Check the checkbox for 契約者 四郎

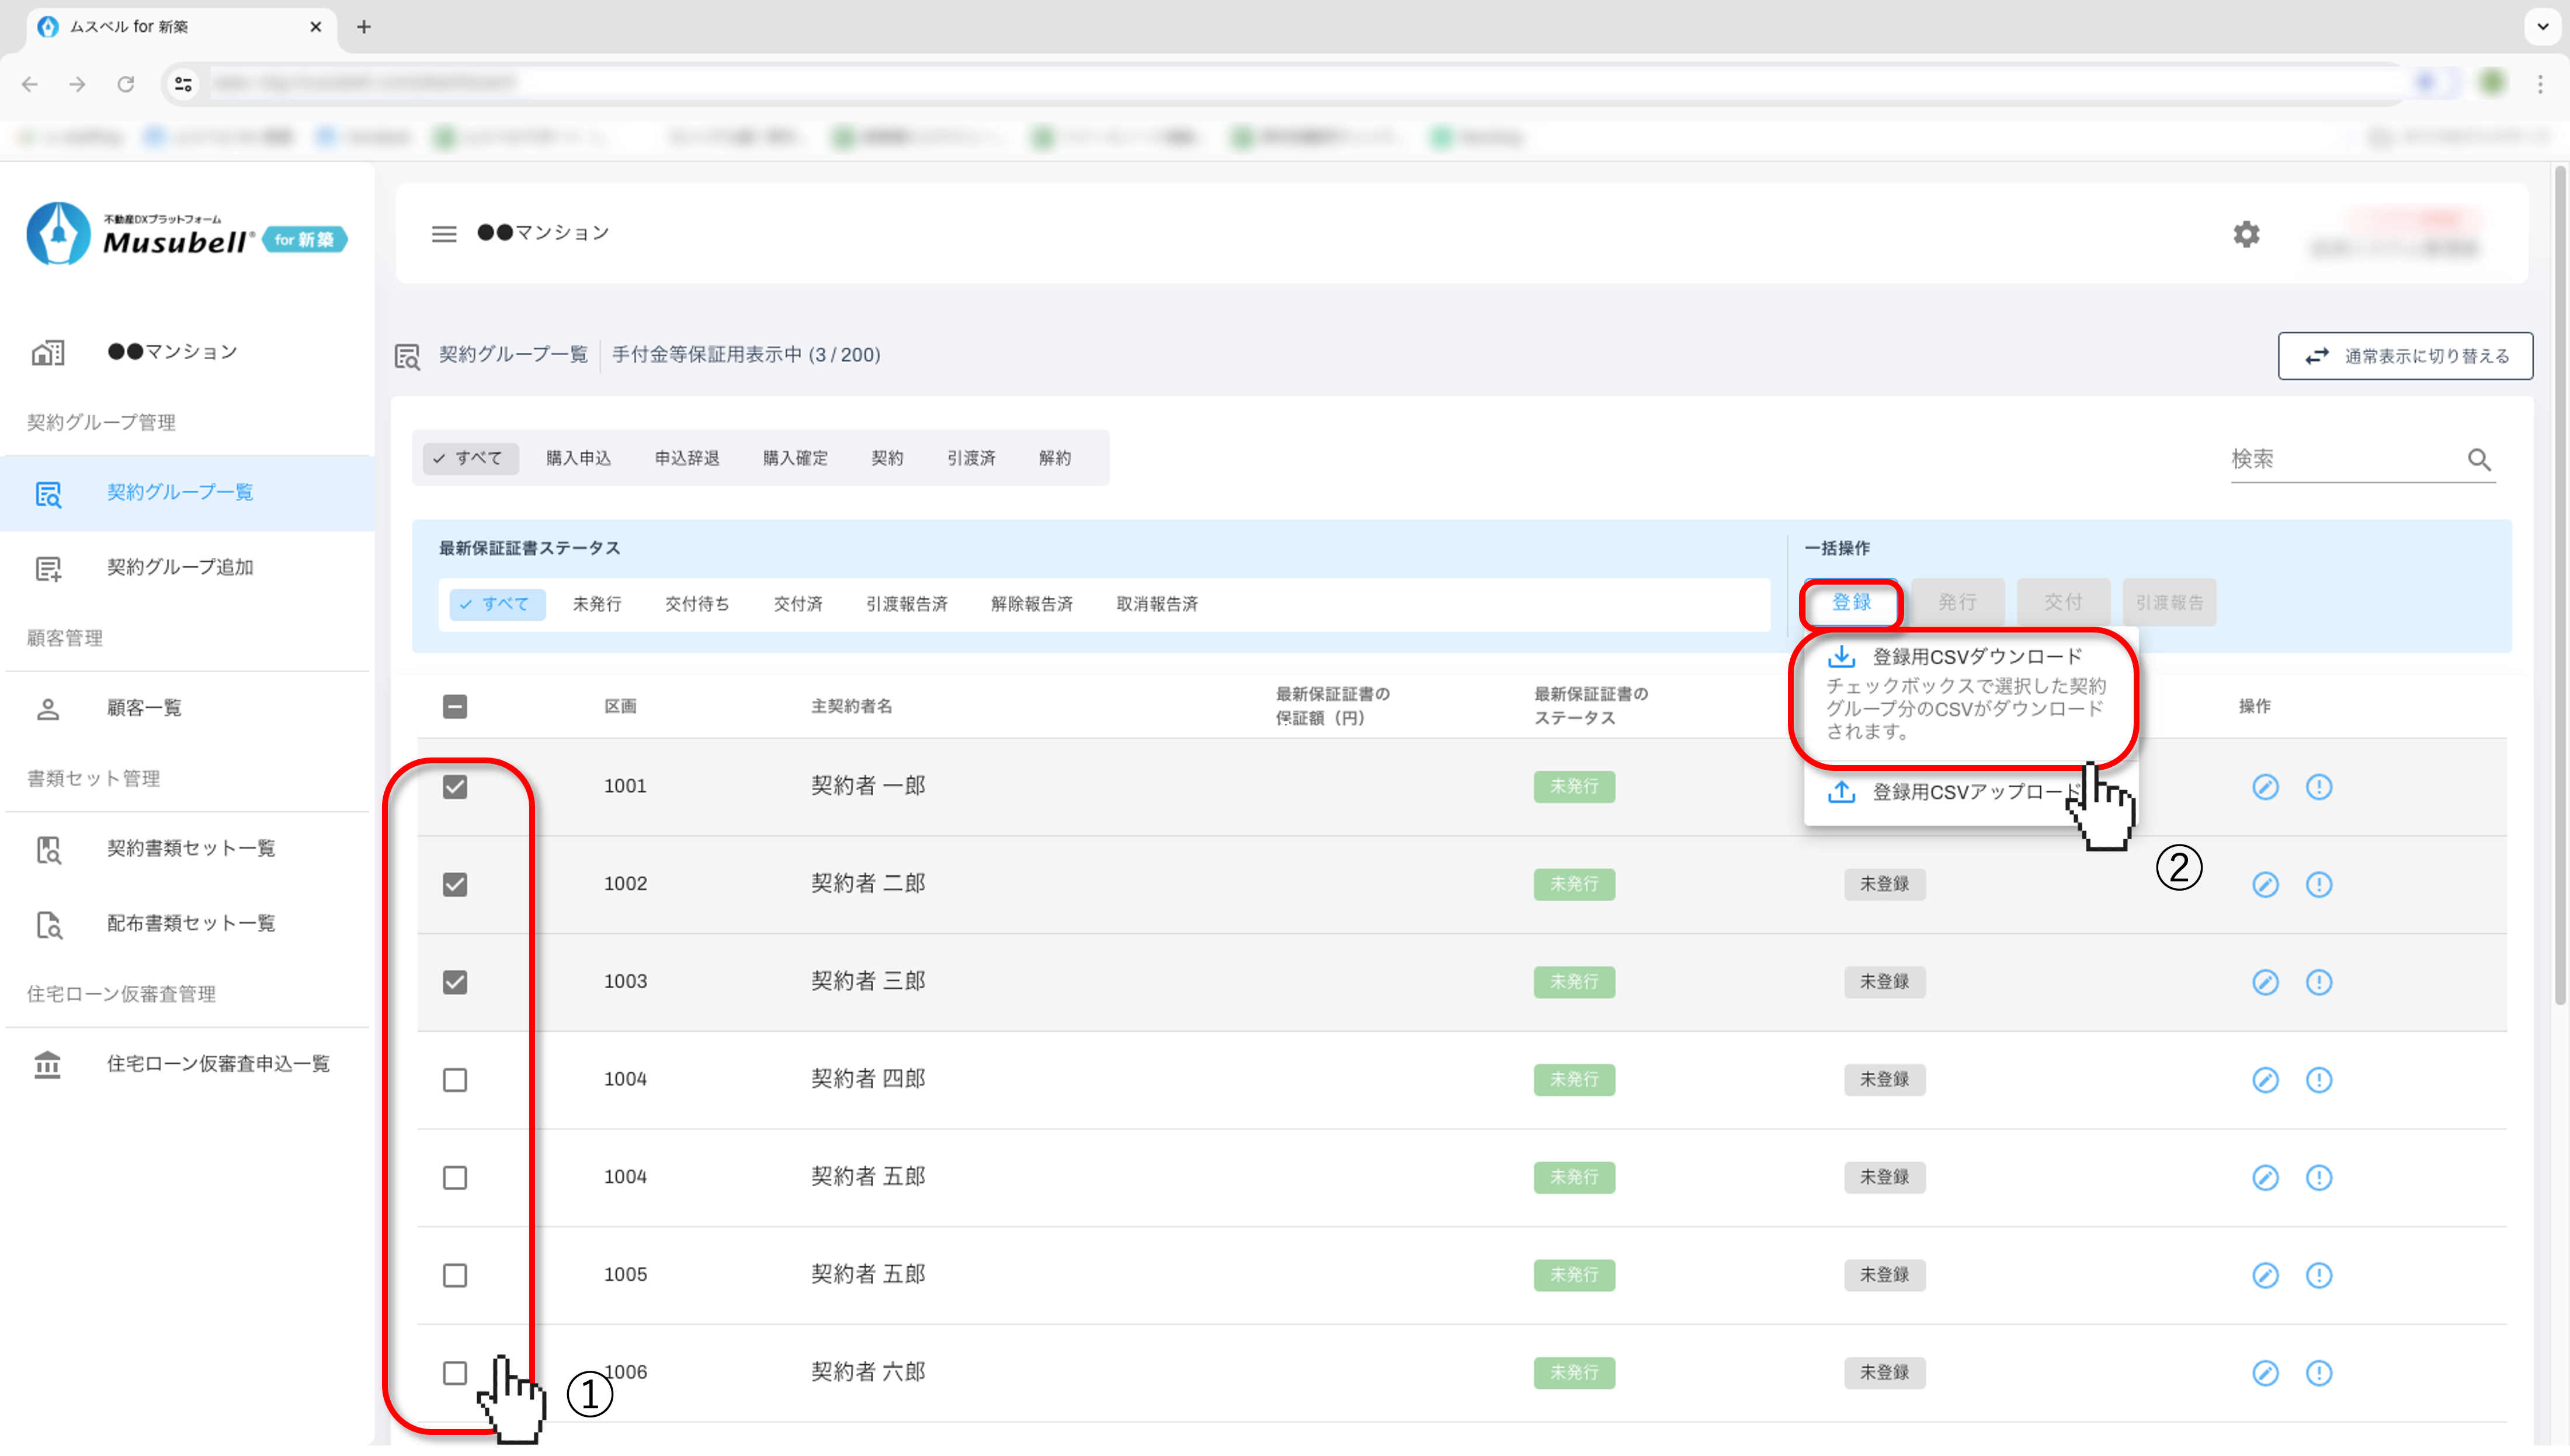(455, 1080)
